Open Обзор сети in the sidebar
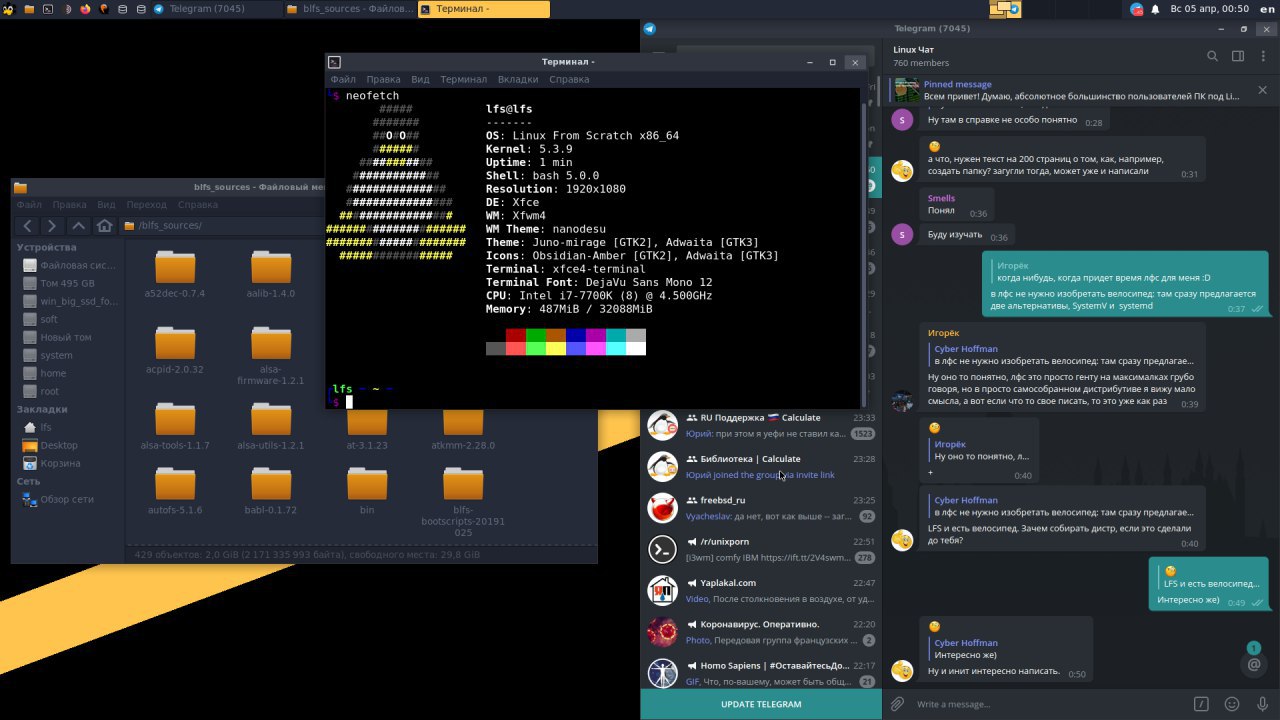This screenshot has height=720, width=1280. click(58, 499)
